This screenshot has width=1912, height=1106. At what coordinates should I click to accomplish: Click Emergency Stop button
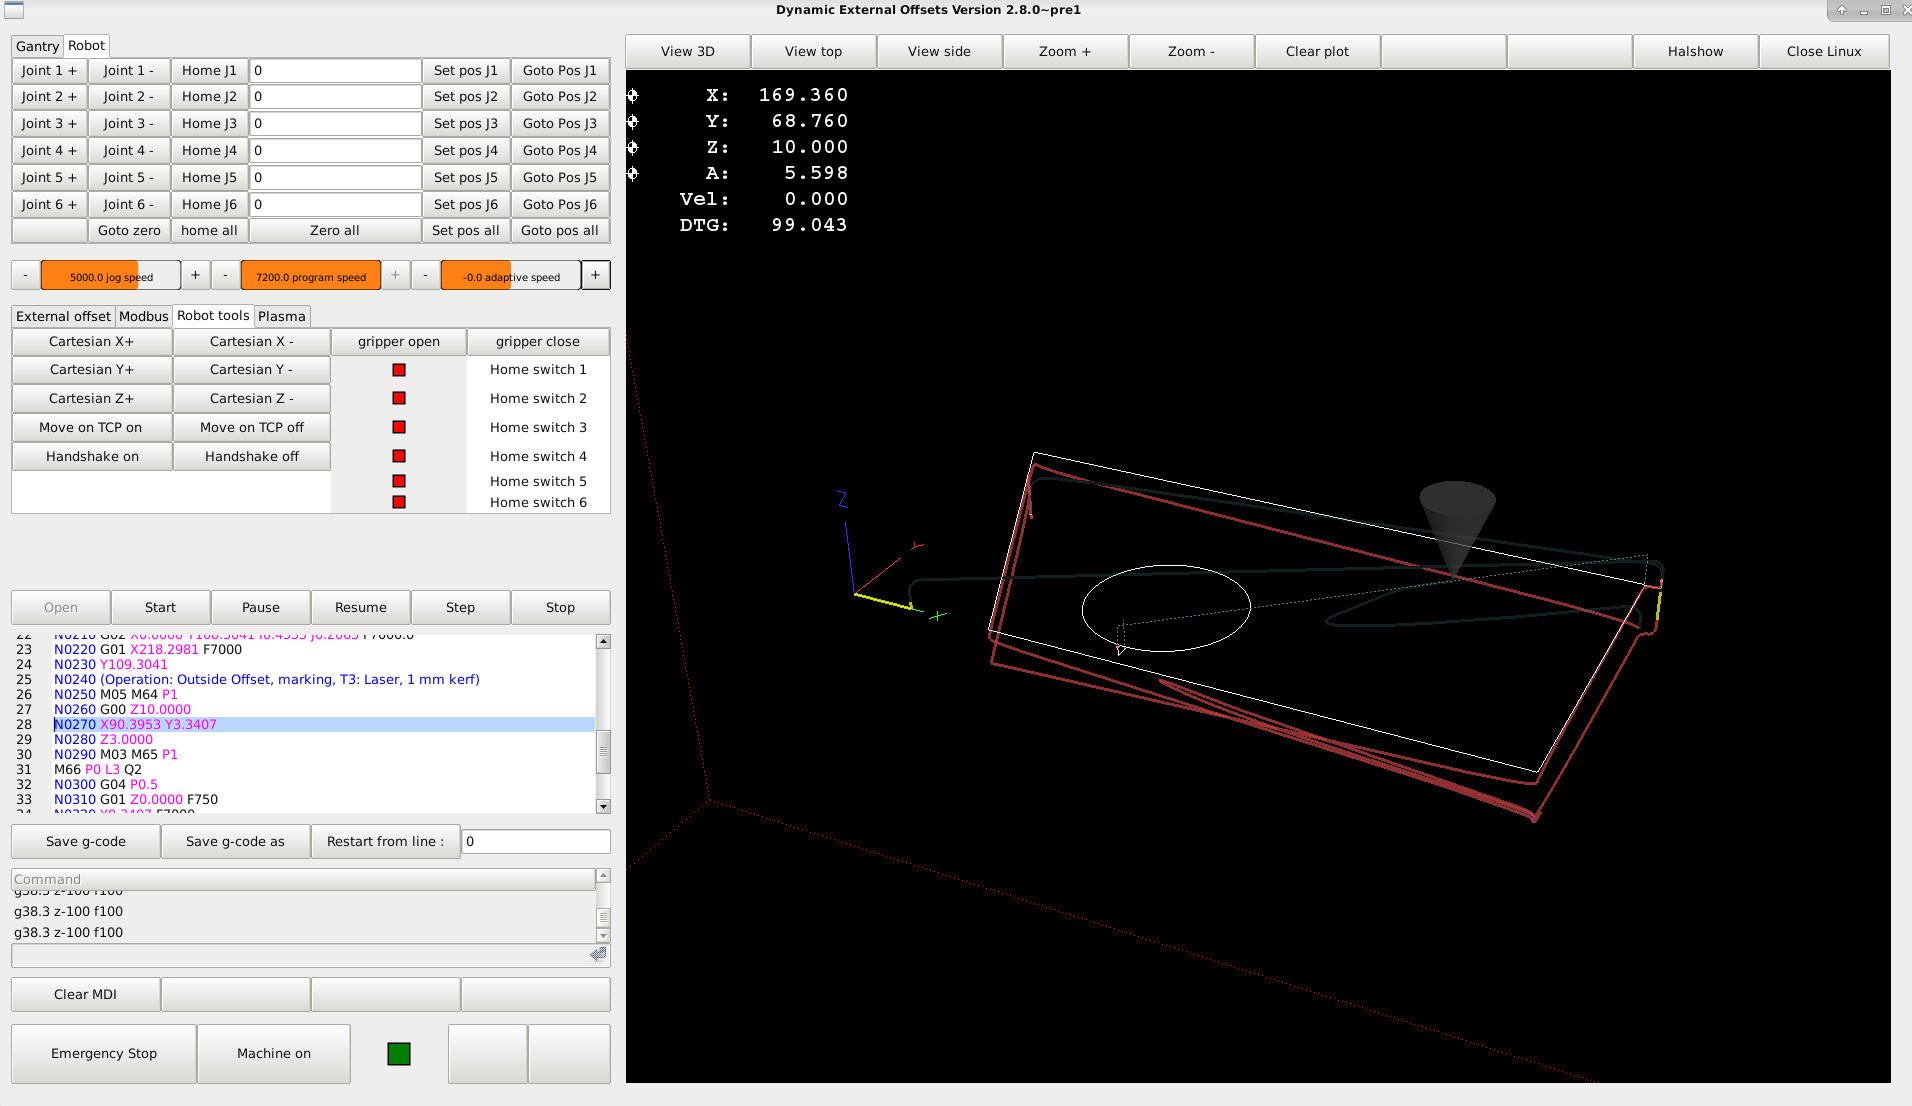point(104,1053)
